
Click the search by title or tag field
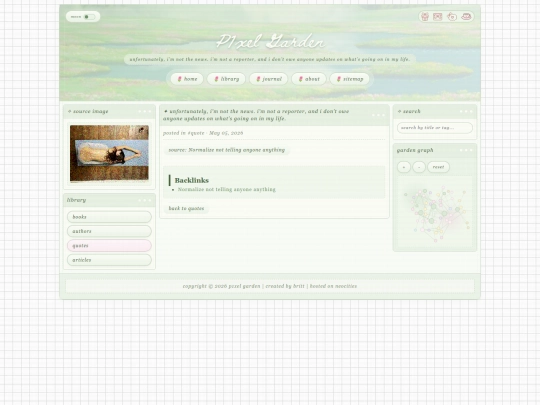[x=435, y=128]
